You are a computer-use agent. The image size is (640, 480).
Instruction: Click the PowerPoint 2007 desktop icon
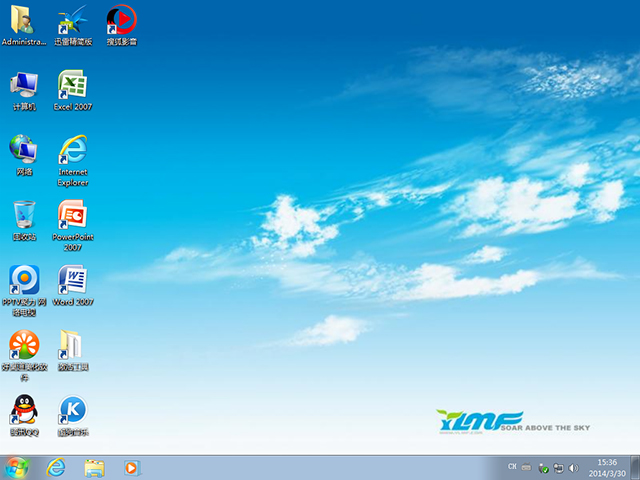pyautogui.click(x=72, y=216)
